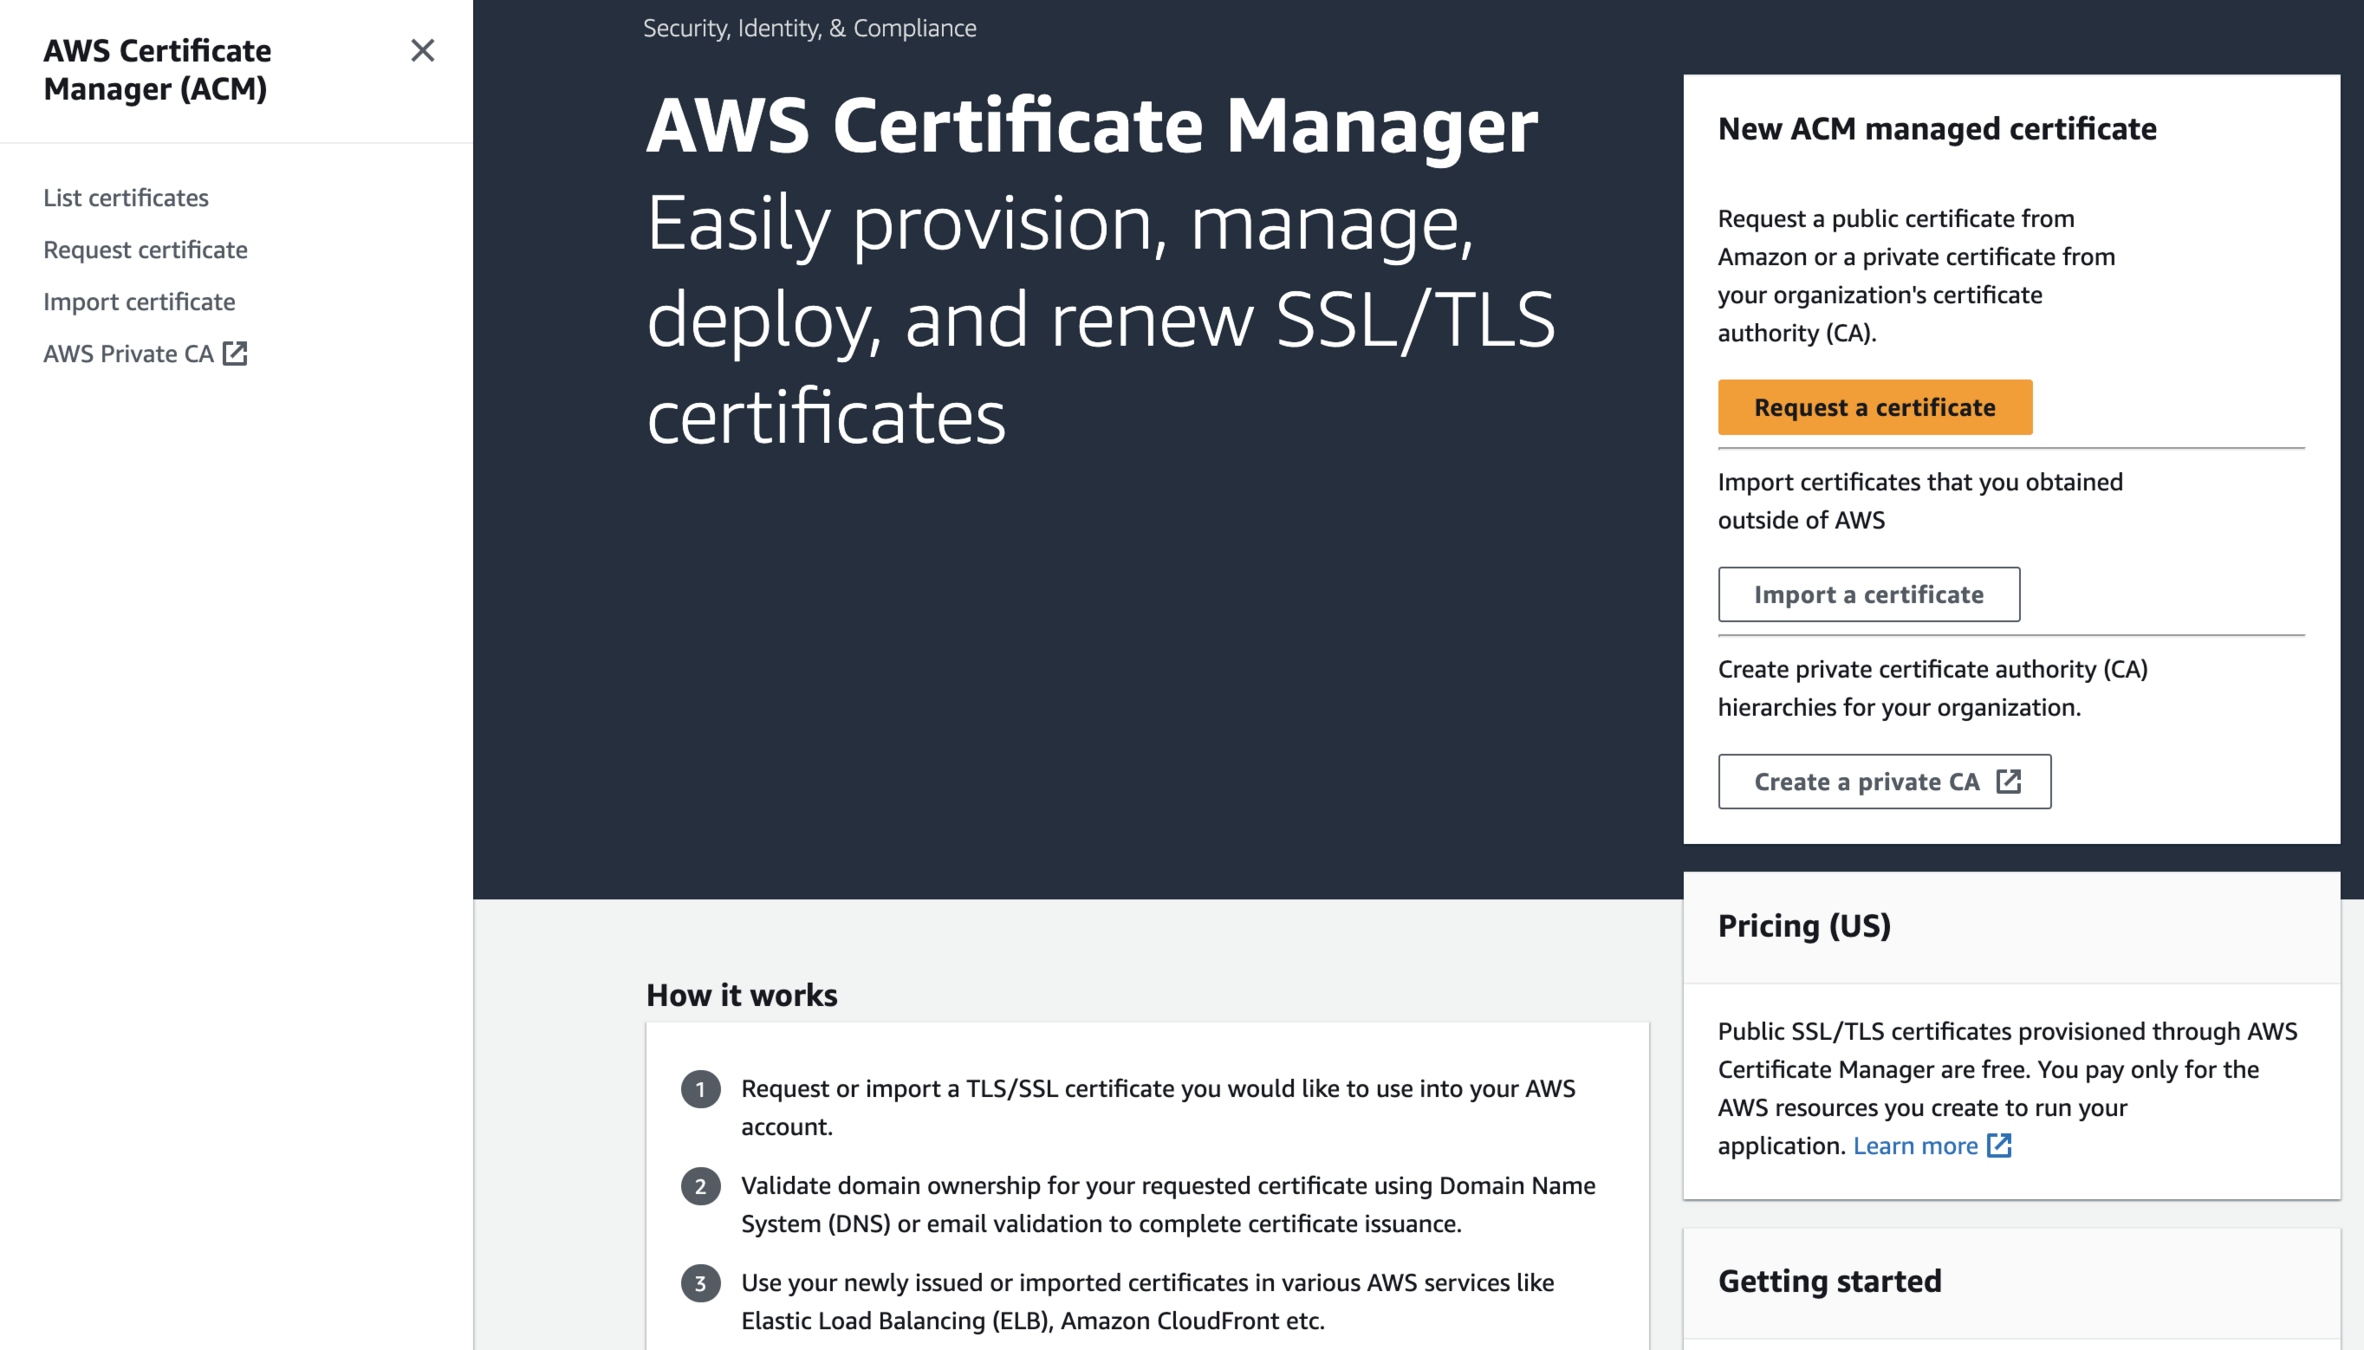Image resolution: width=2364 pixels, height=1350 pixels.
Task: Open Request certificate in sidebar
Action: [x=145, y=249]
